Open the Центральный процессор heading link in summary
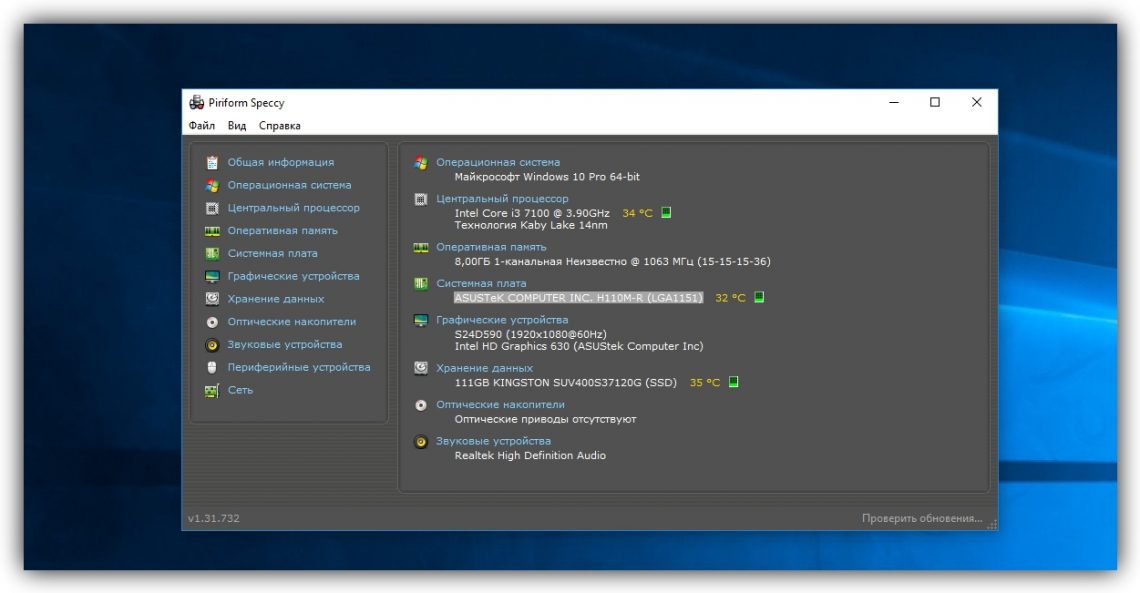 tap(502, 199)
